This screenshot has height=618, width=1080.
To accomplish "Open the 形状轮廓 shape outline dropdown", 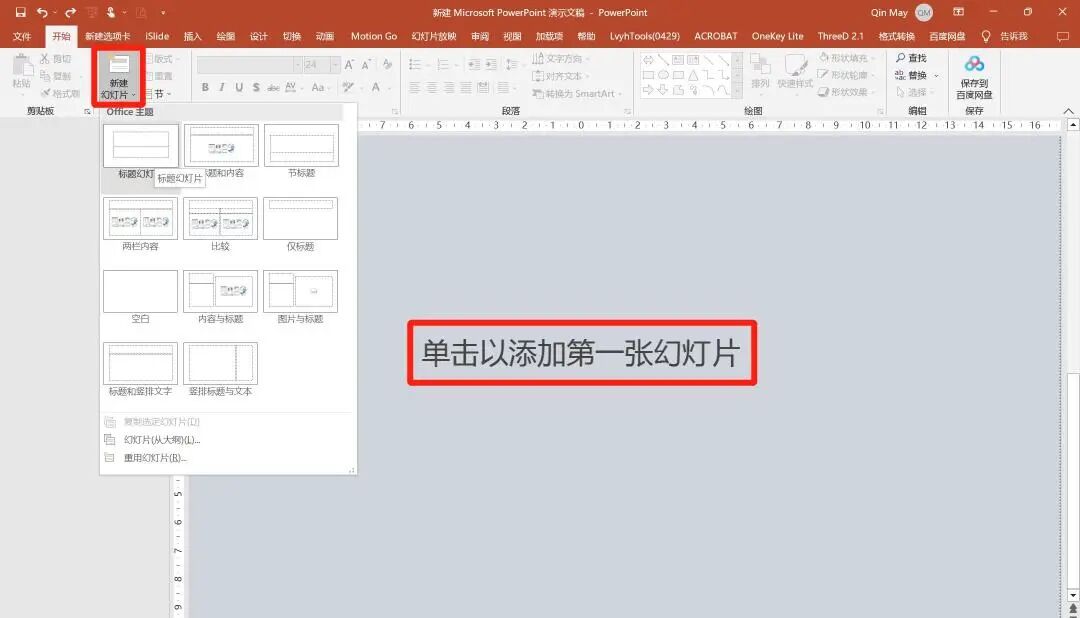I will [847, 75].
